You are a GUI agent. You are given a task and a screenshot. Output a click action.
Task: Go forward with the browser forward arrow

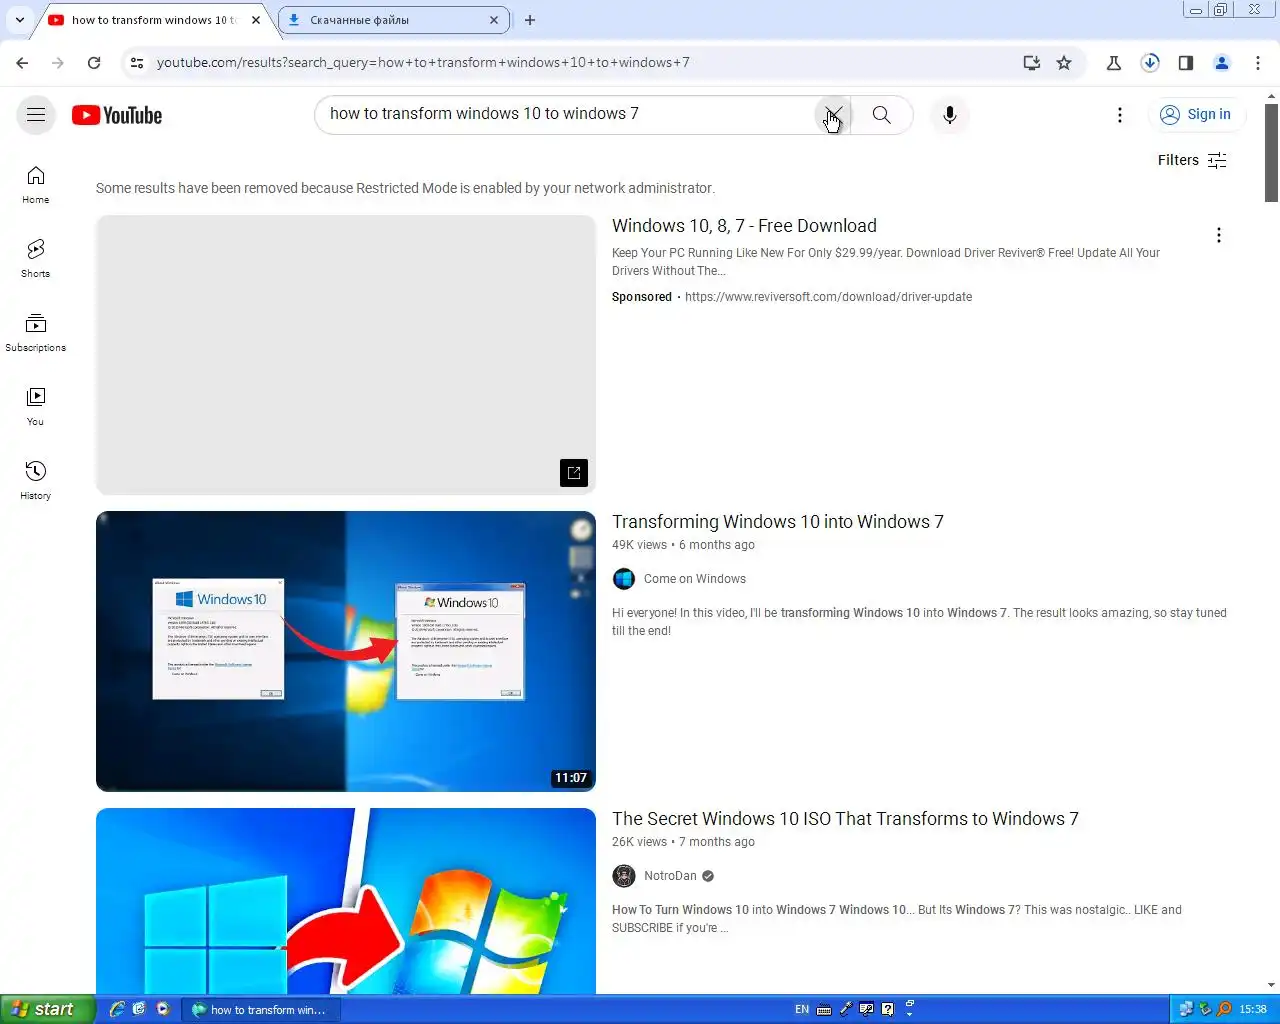pyautogui.click(x=58, y=63)
